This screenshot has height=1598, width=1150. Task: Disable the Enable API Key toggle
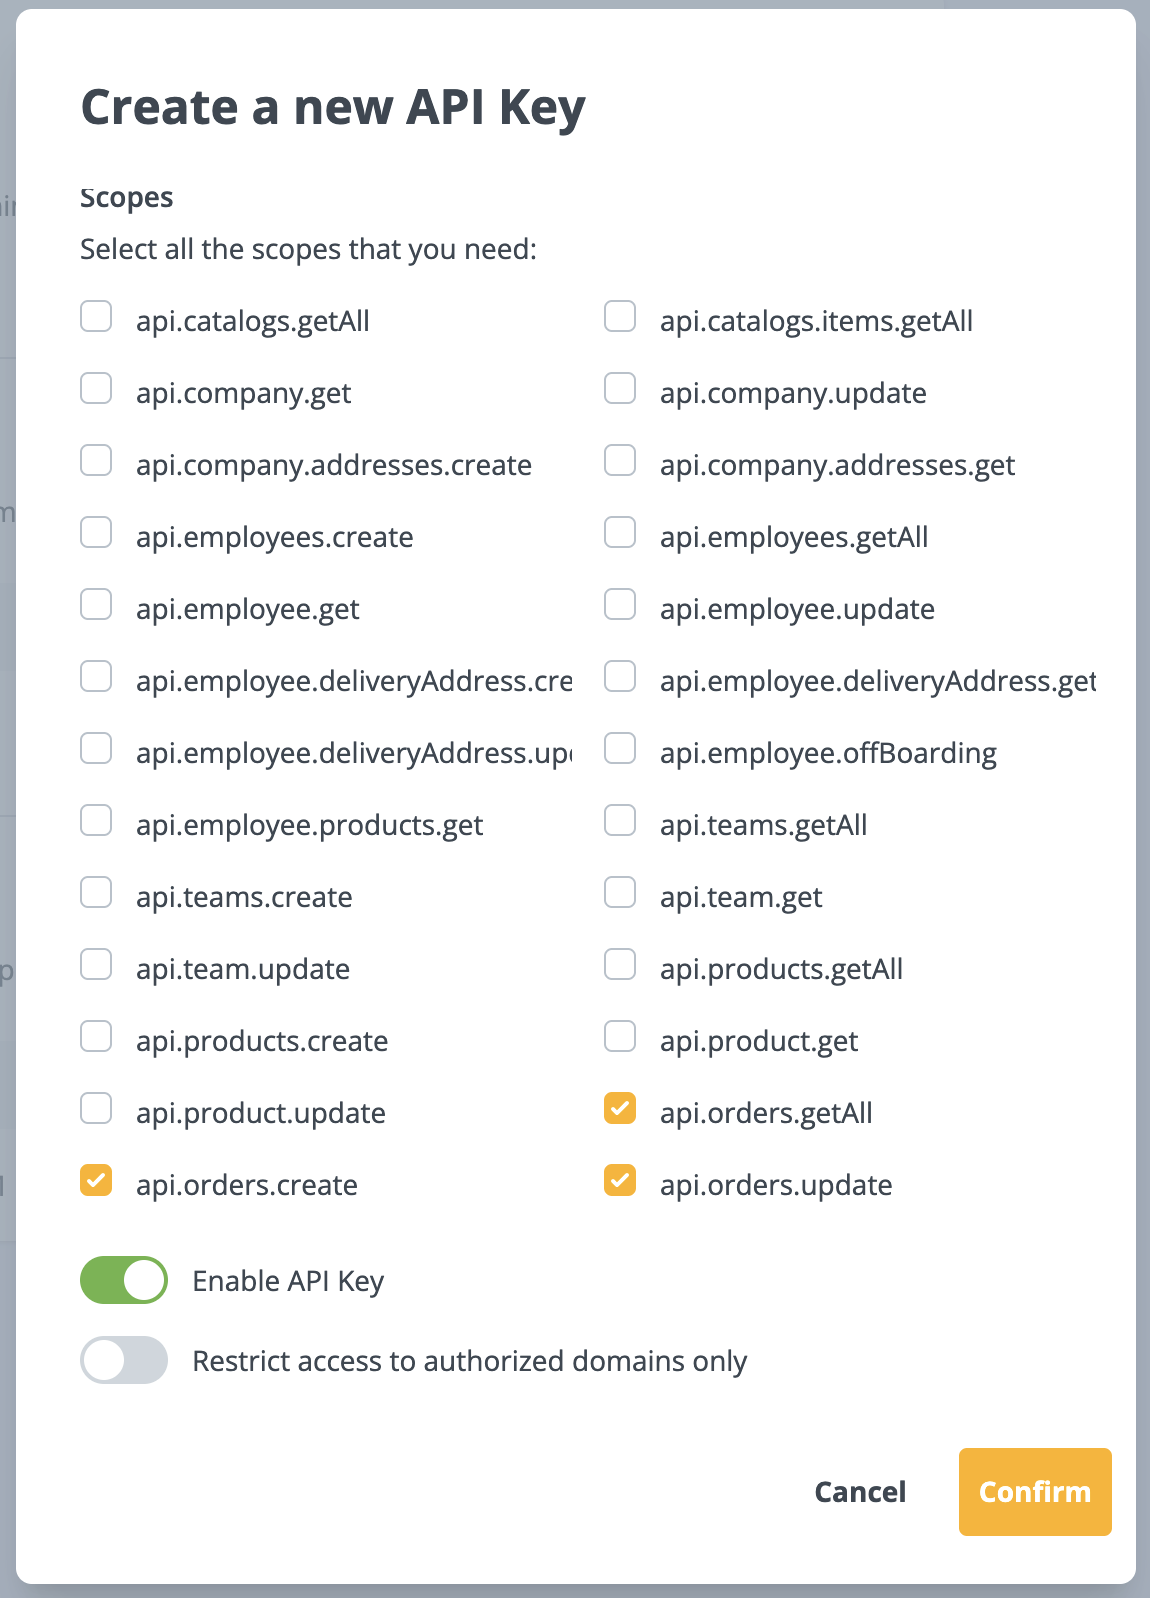click(x=123, y=1279)
